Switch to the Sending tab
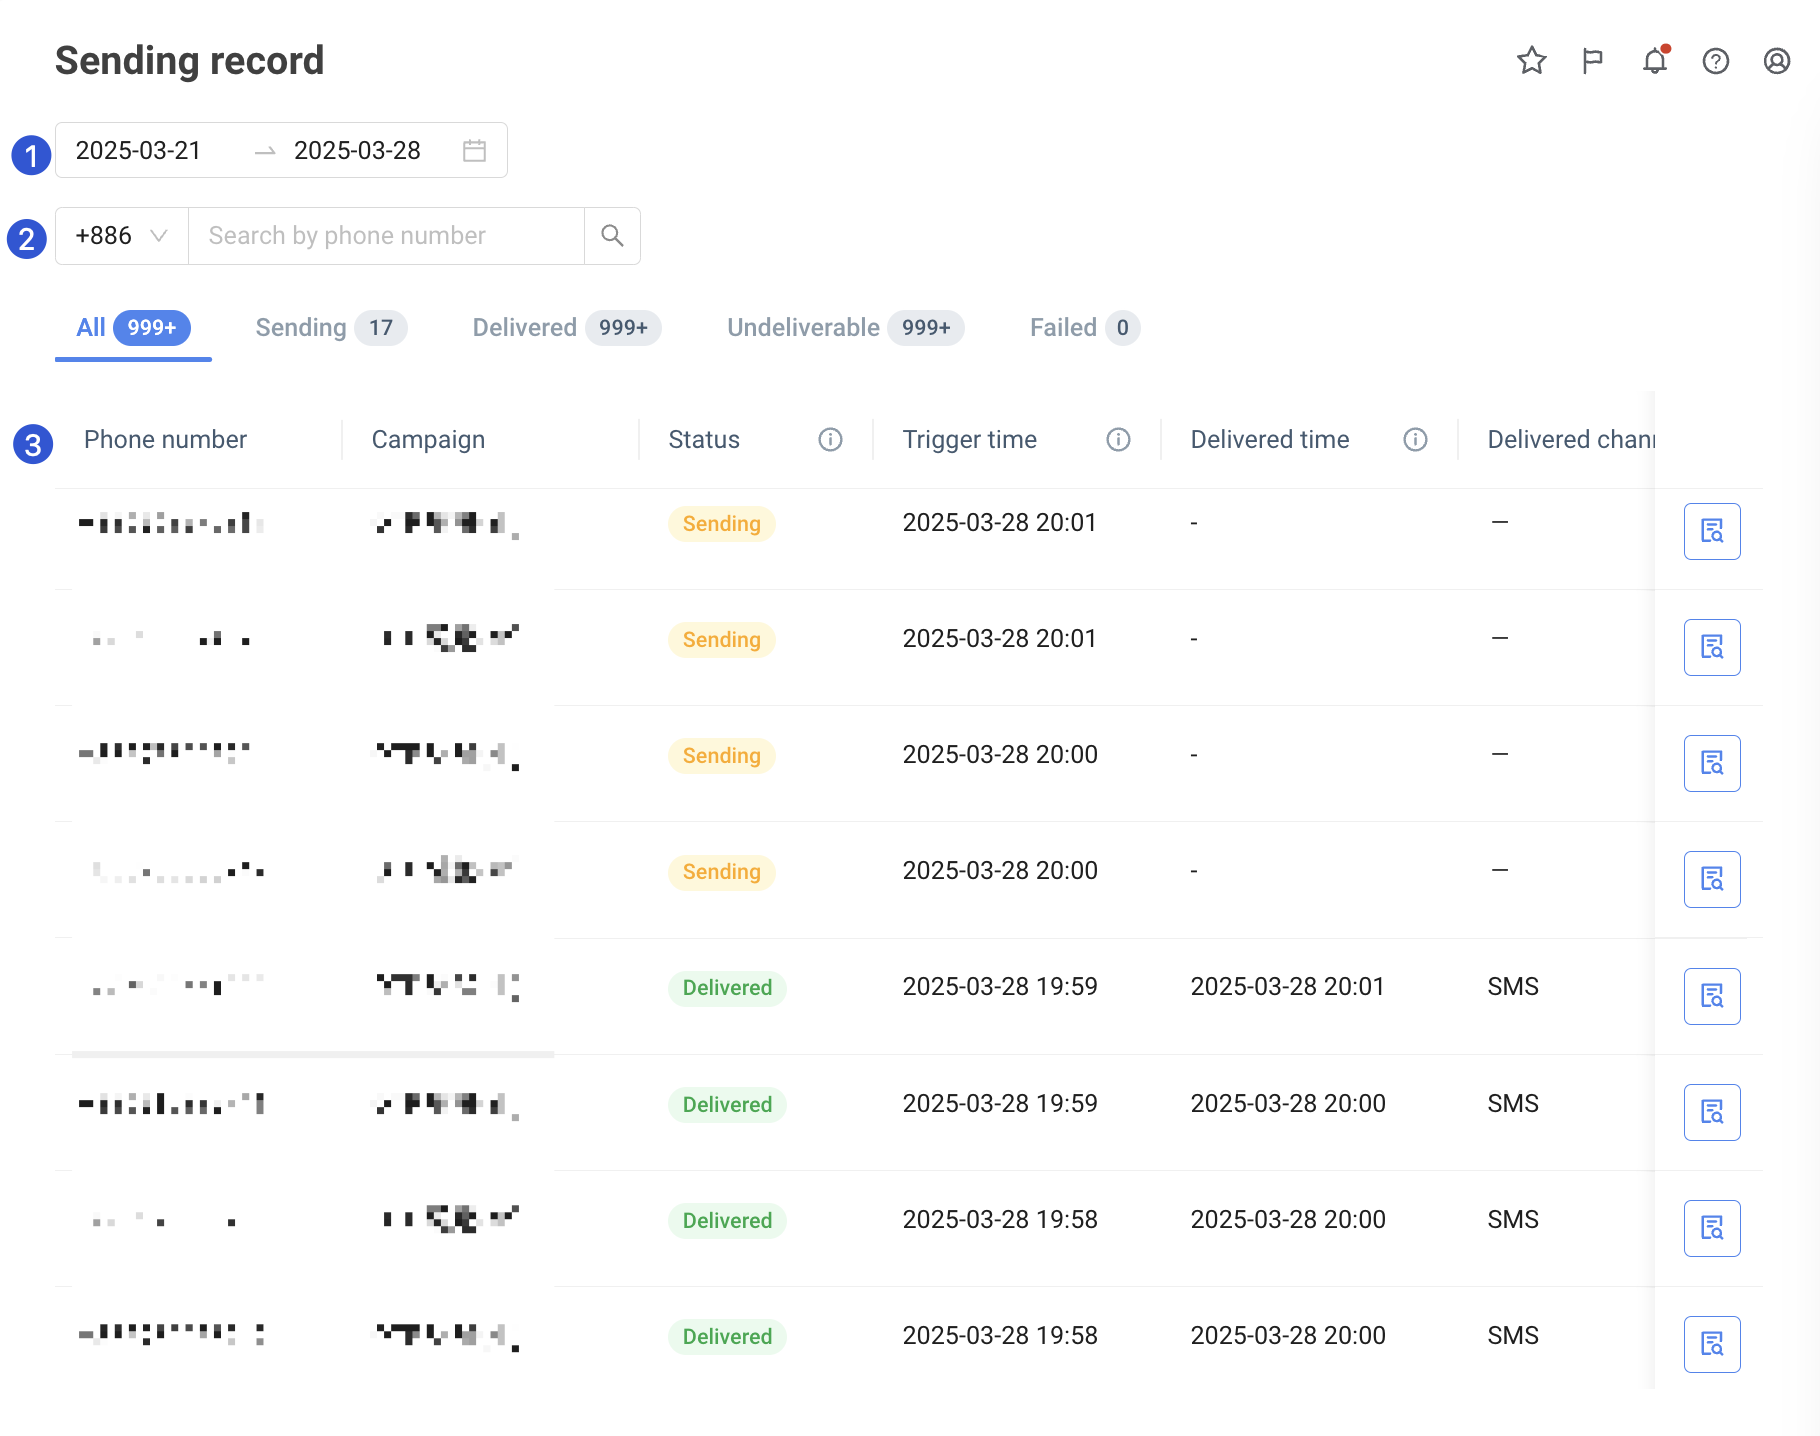Image resolution: width=1820 pixels, height=1436 pixels. coord(331,328)
